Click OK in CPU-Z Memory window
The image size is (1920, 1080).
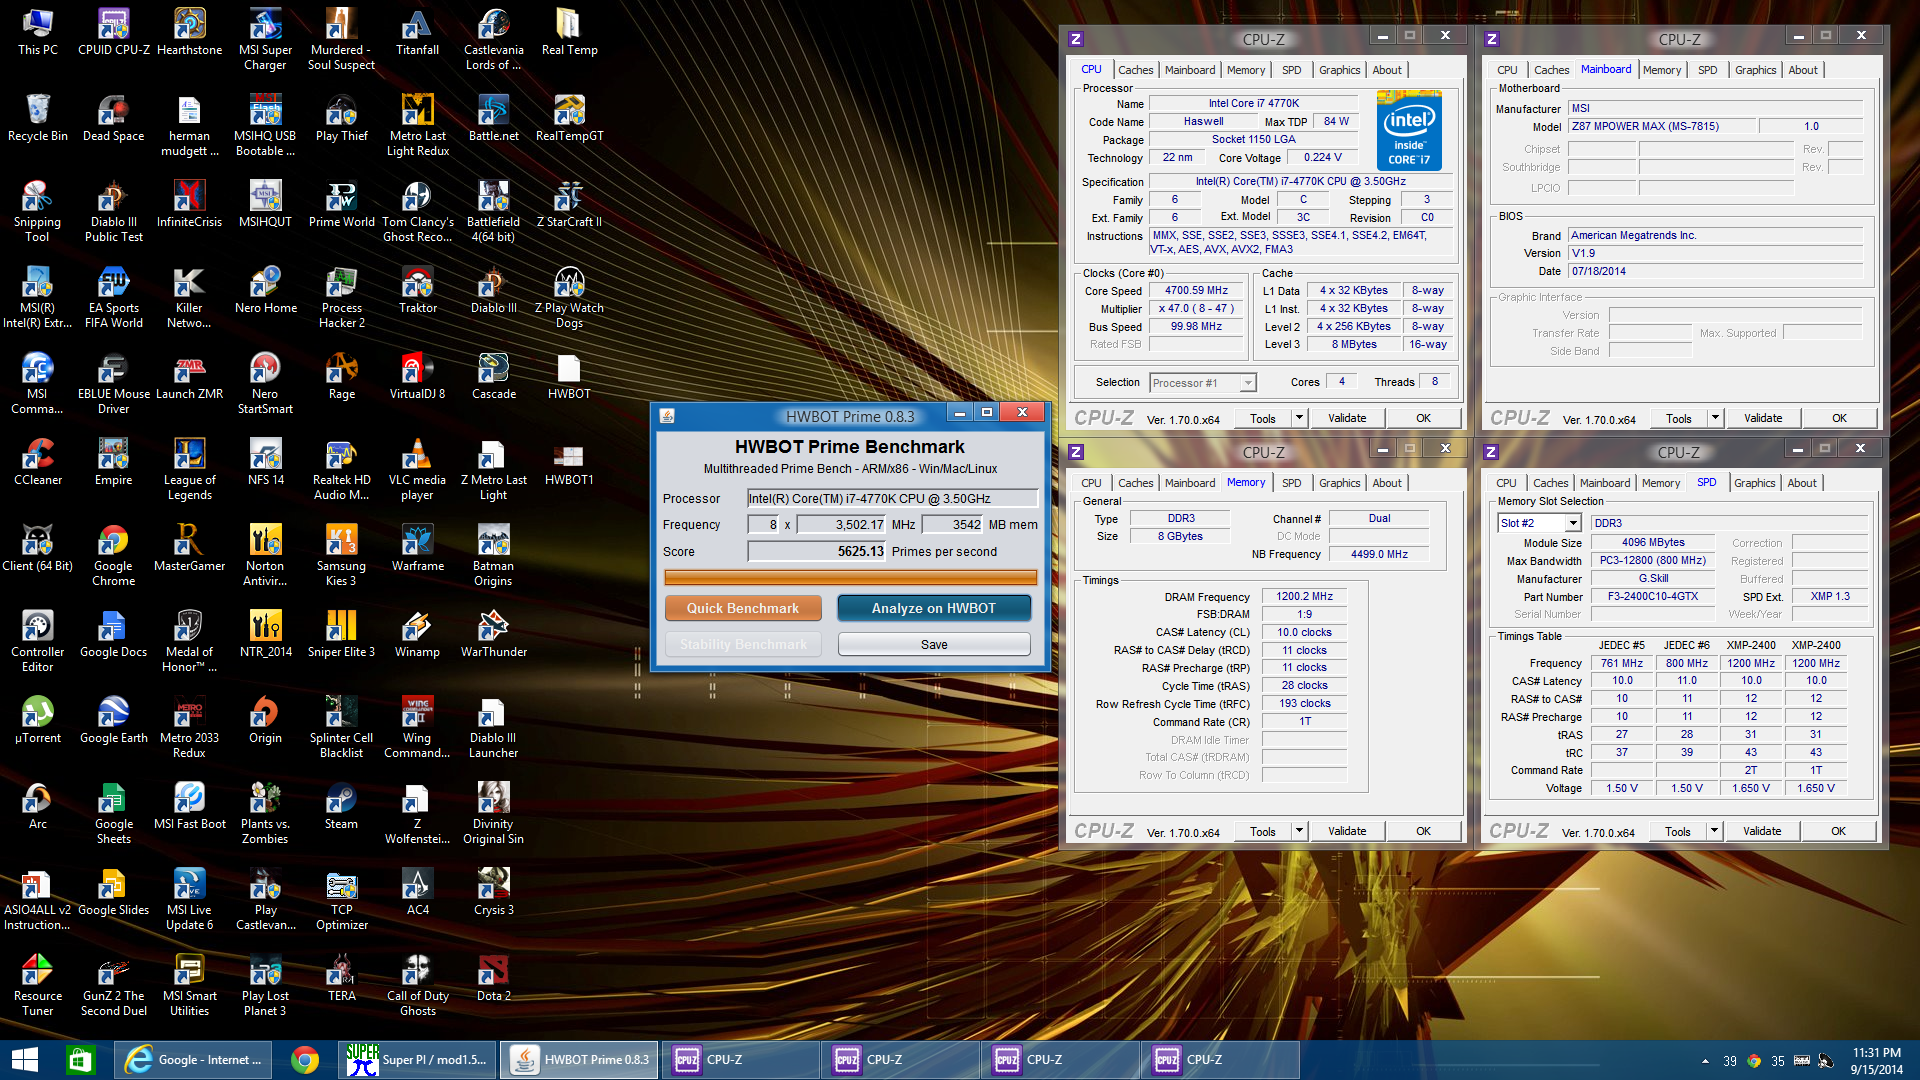click(1422, 831)
